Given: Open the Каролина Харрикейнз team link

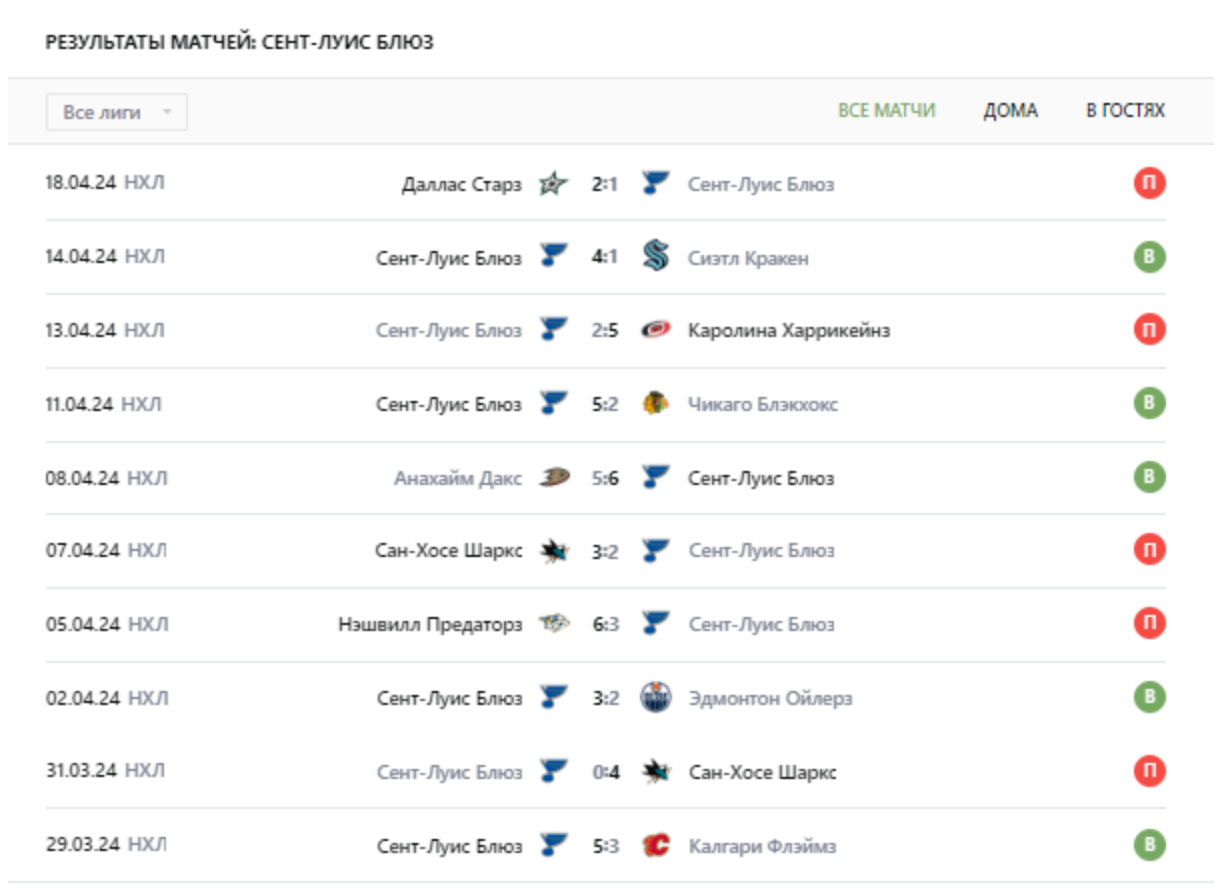Looking at the screenshot, I should coord(788,331).
